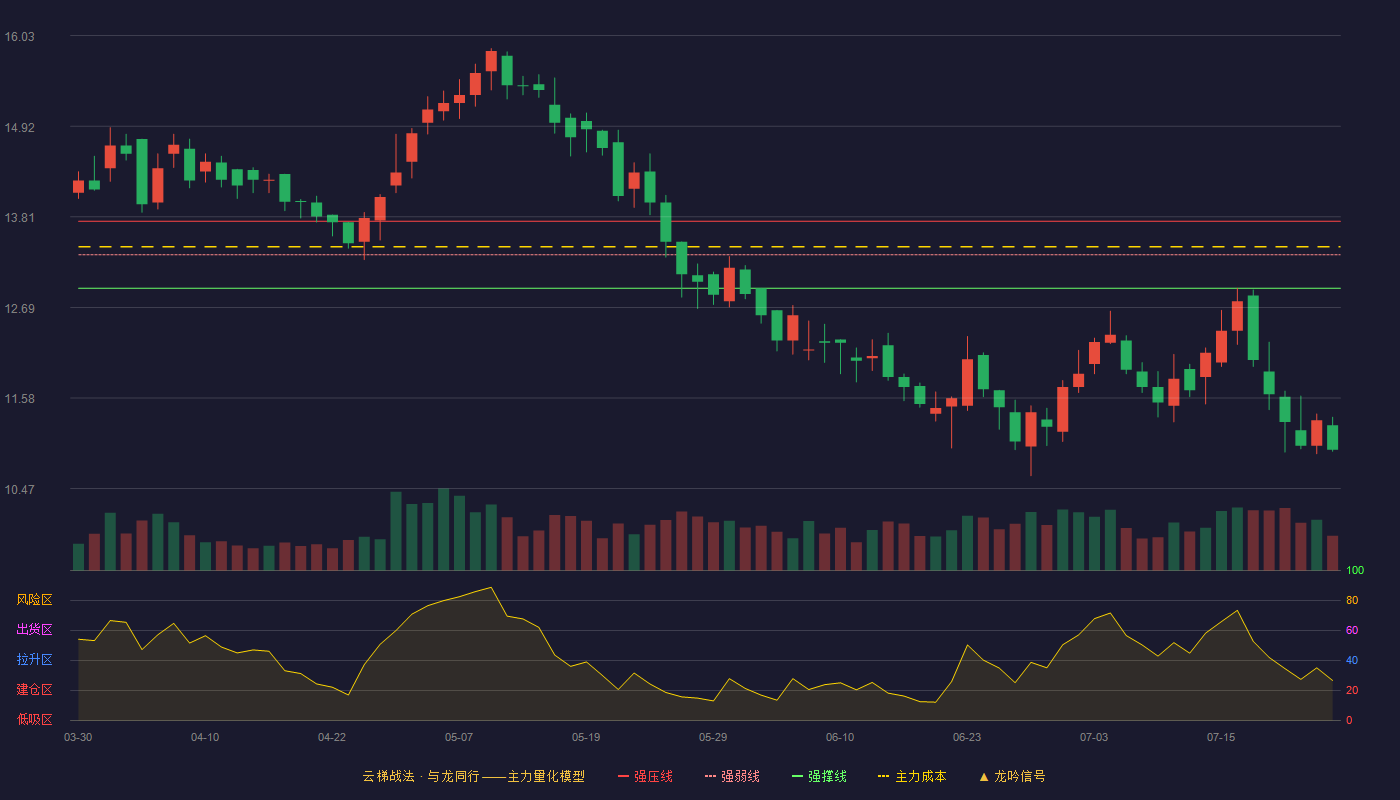Click the green 强撑线 legend line marker
Screen dimensions: 1400x800
click(x=798, y=776)
